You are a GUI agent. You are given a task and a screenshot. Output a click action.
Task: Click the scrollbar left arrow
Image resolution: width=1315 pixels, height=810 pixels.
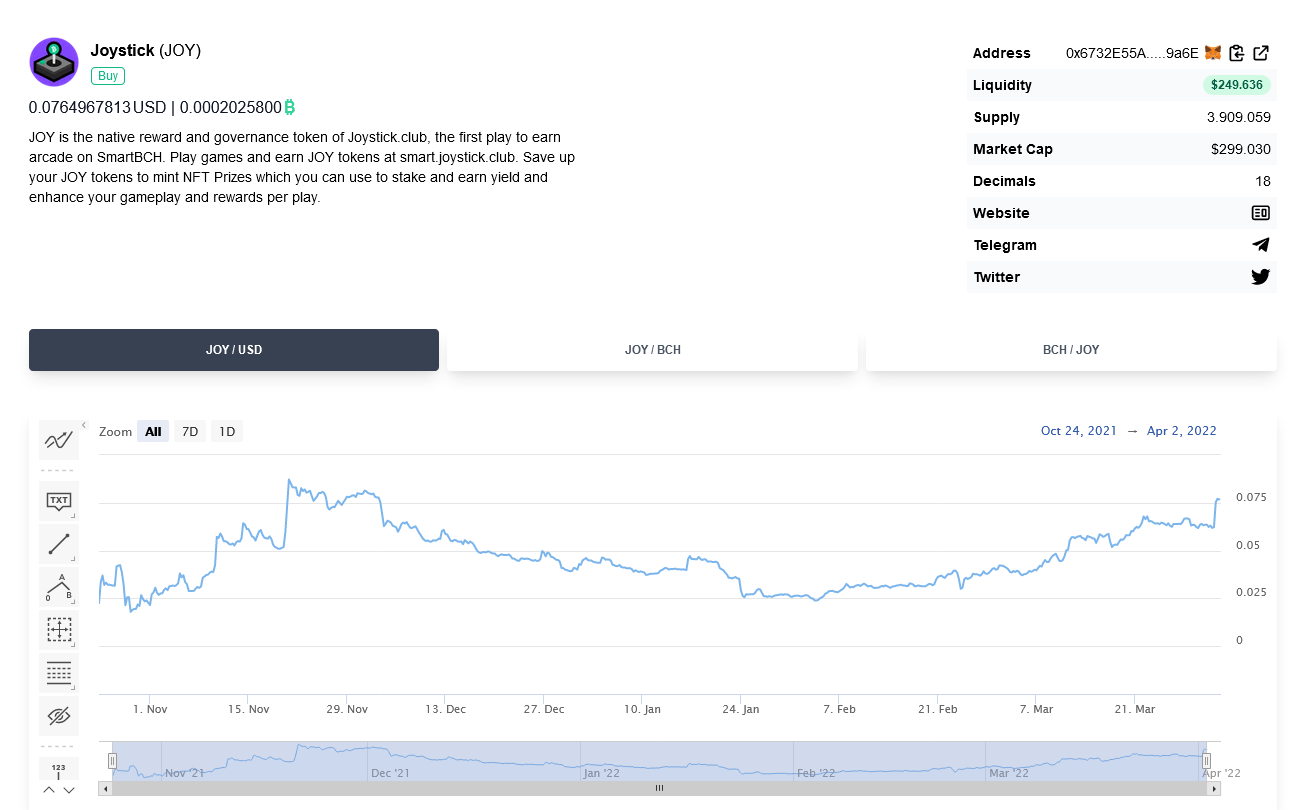(x=105, y=788)
